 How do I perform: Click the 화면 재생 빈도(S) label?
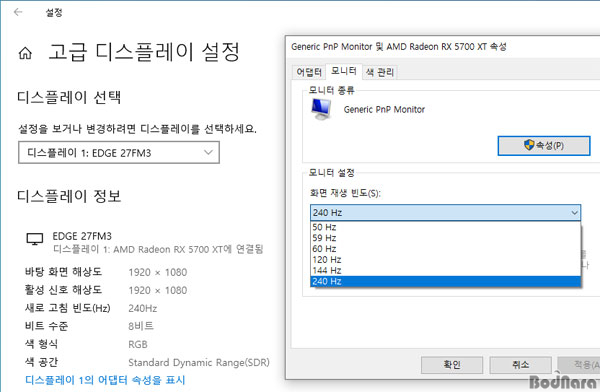(x=345, y=193)
